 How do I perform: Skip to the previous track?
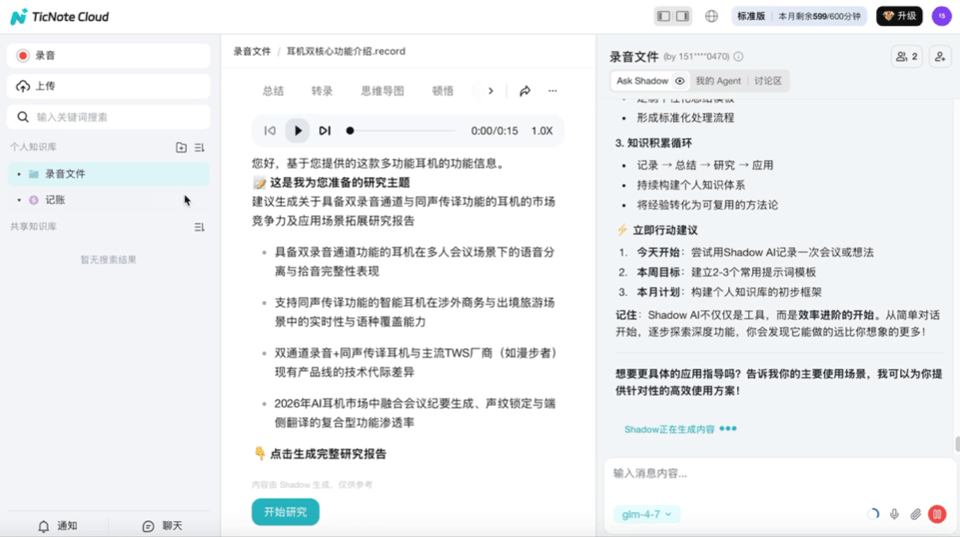coord(270,131)
